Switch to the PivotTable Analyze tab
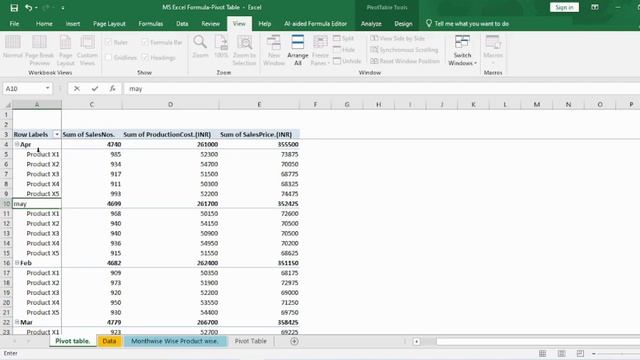 coord(371,24)
